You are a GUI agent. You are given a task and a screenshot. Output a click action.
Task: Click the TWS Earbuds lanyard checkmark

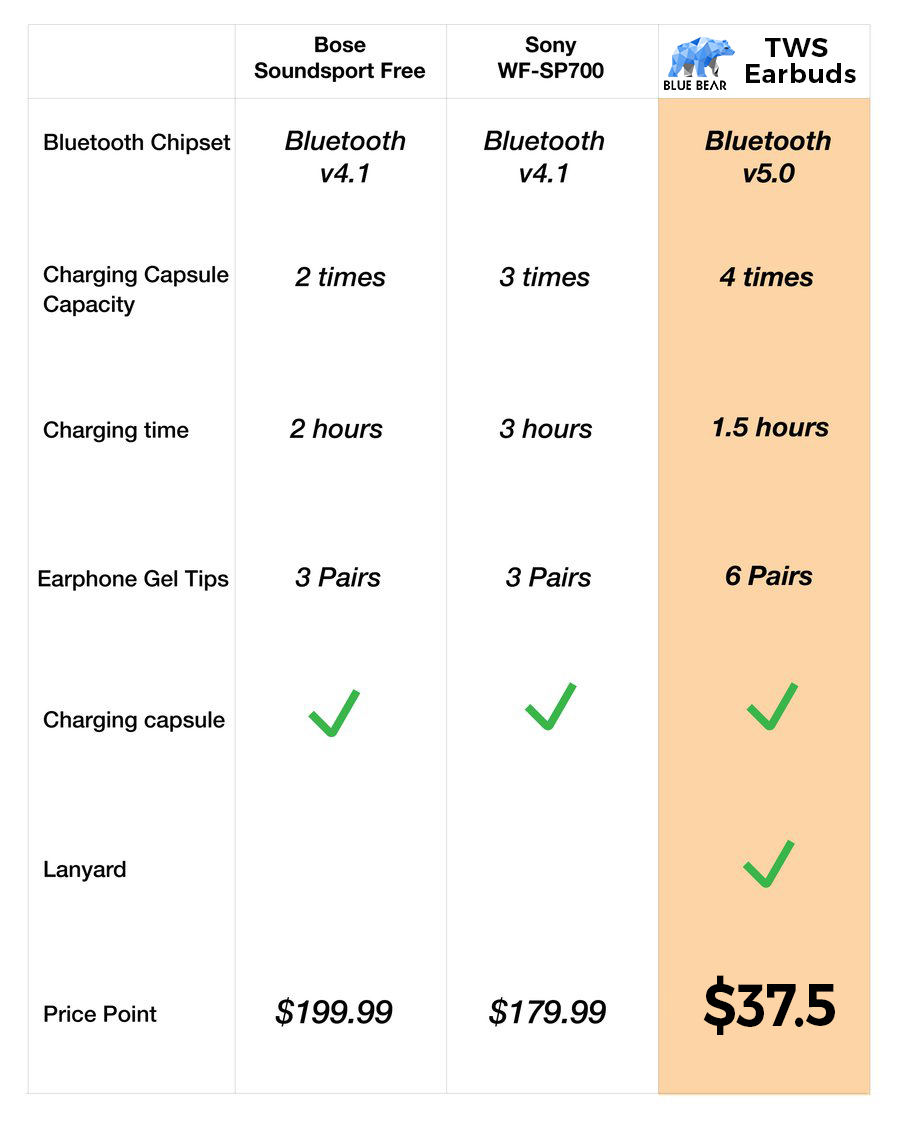point(768,864)
